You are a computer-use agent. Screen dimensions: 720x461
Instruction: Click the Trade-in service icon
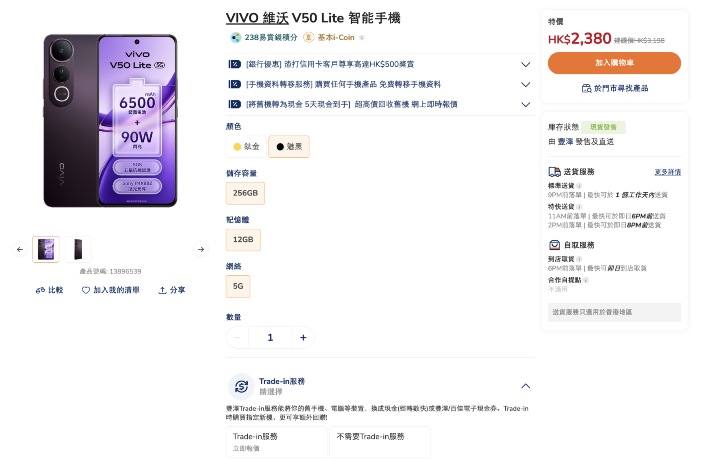coord(242,387)
